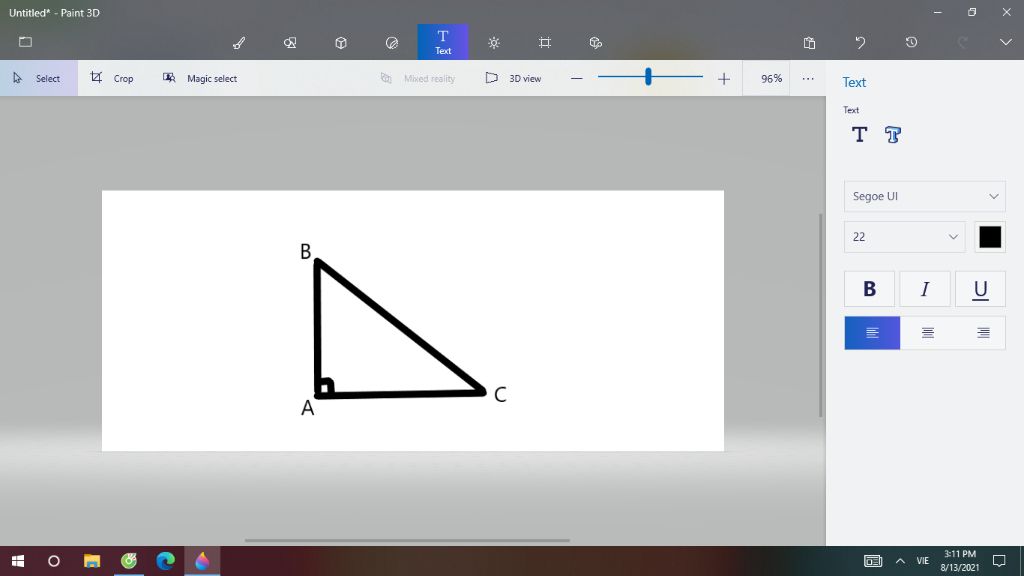Open the Canvas settings

(545, 43)
